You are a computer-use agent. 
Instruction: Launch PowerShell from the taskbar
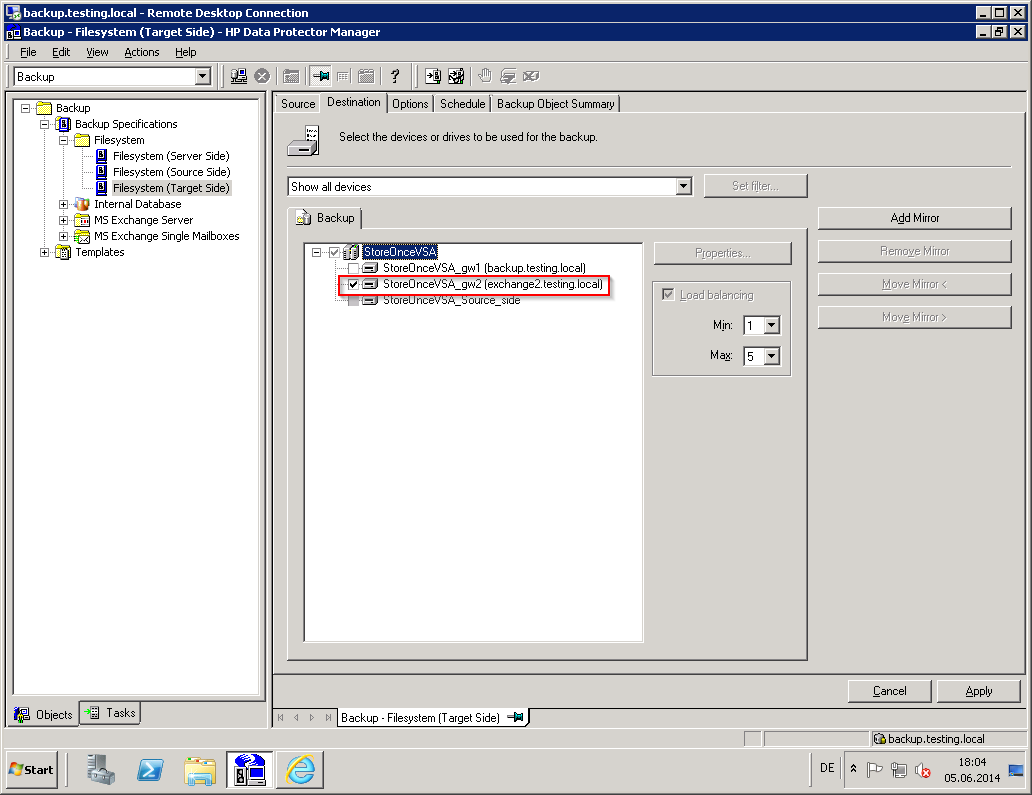150,769
